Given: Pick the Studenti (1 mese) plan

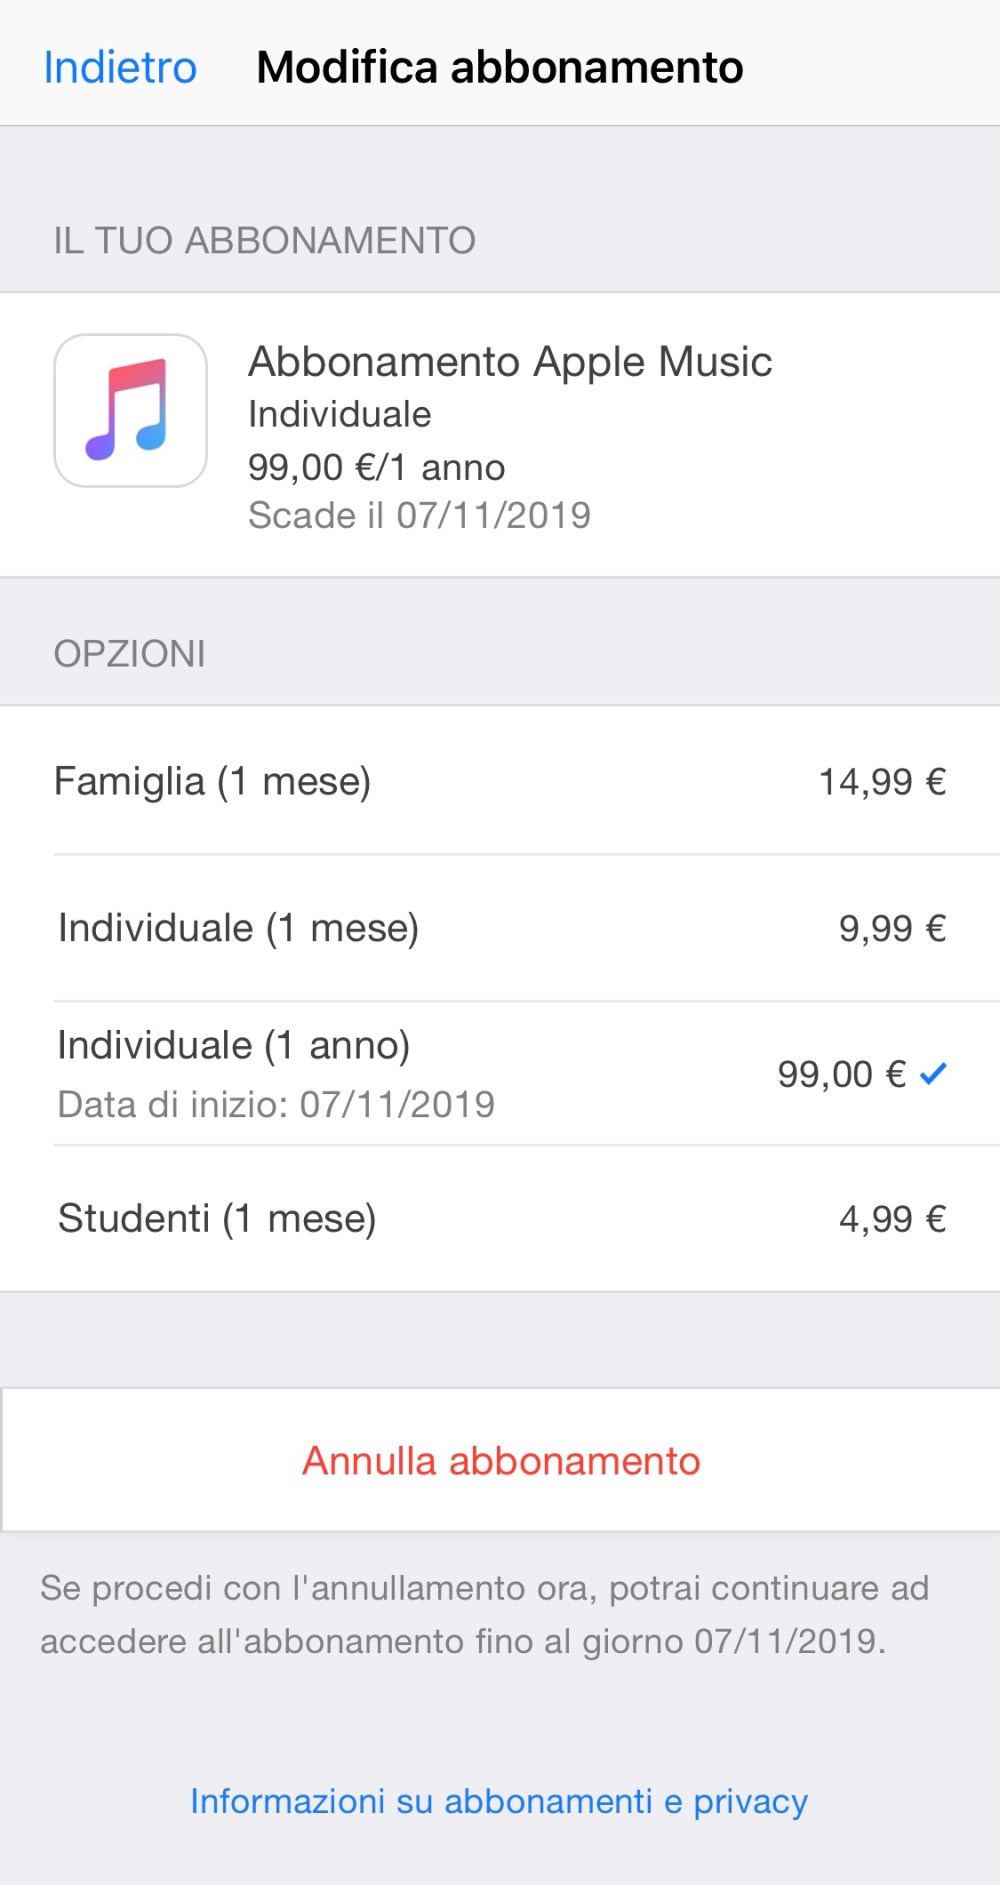Looking at the screenshot, I should 217,1219.
